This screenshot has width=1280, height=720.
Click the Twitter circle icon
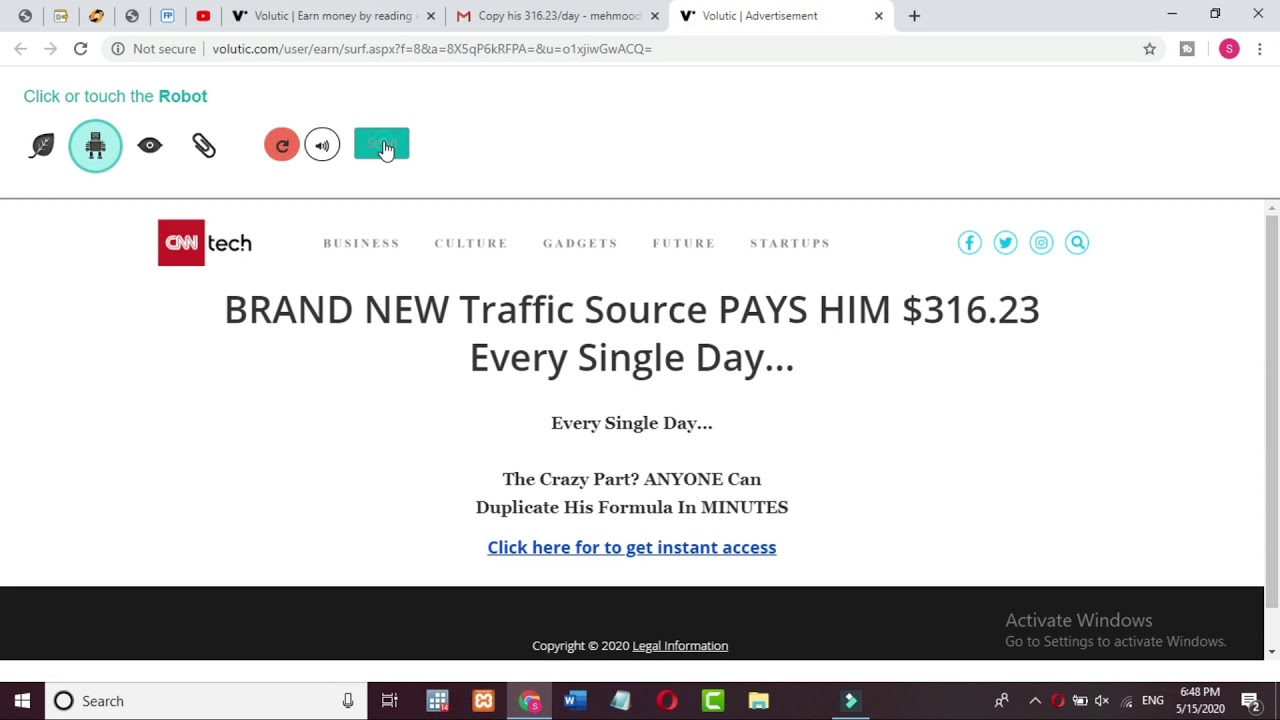click(x=1005, y=243)
